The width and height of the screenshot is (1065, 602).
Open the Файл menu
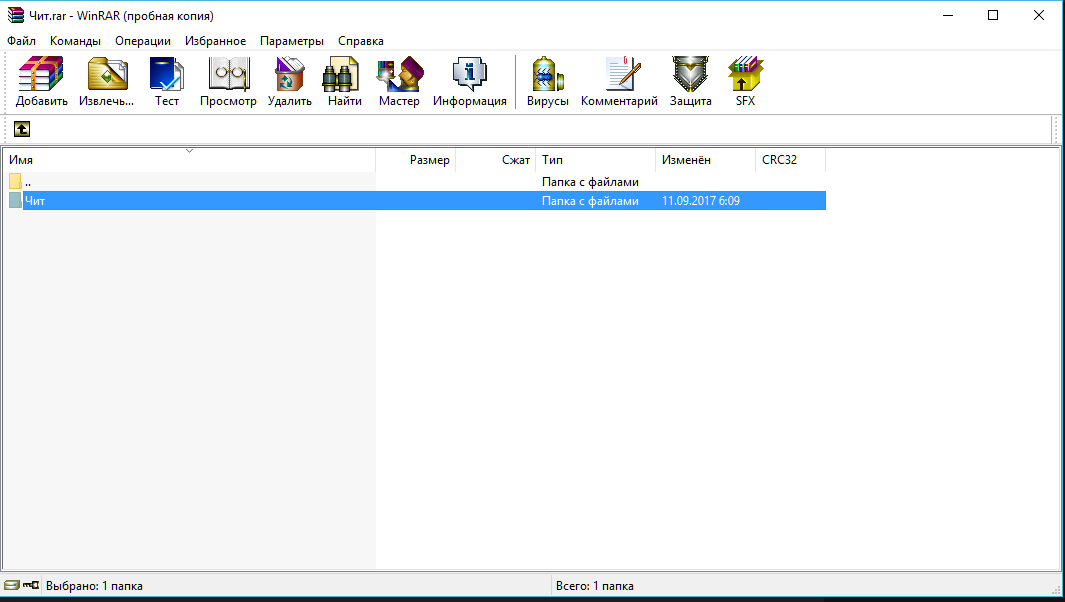click(x=22, y=41)
